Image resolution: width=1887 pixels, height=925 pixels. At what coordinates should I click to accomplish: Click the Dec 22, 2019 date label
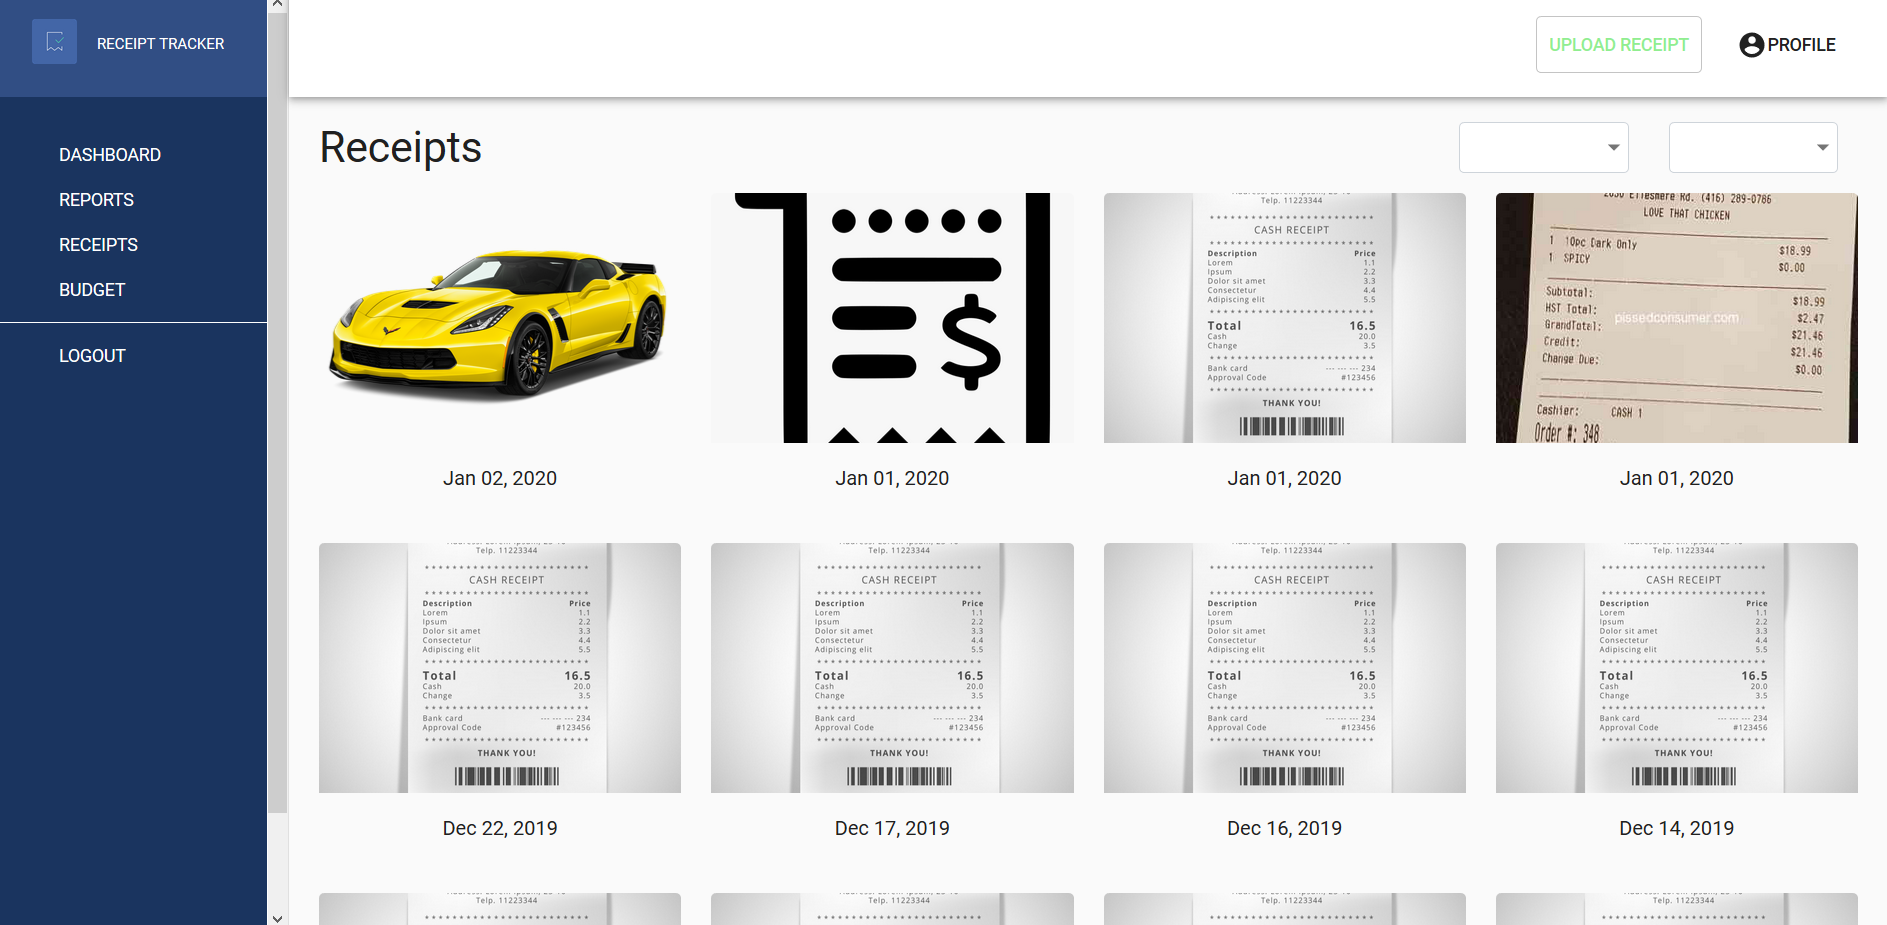500,829
